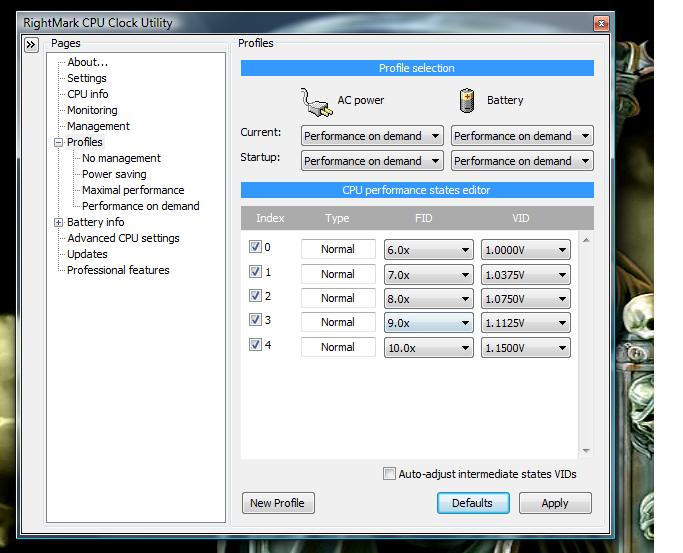Screen dimensions: 683x553
Task: Open the Settings page
Action: pyautogui.click(x=87, y=78)
